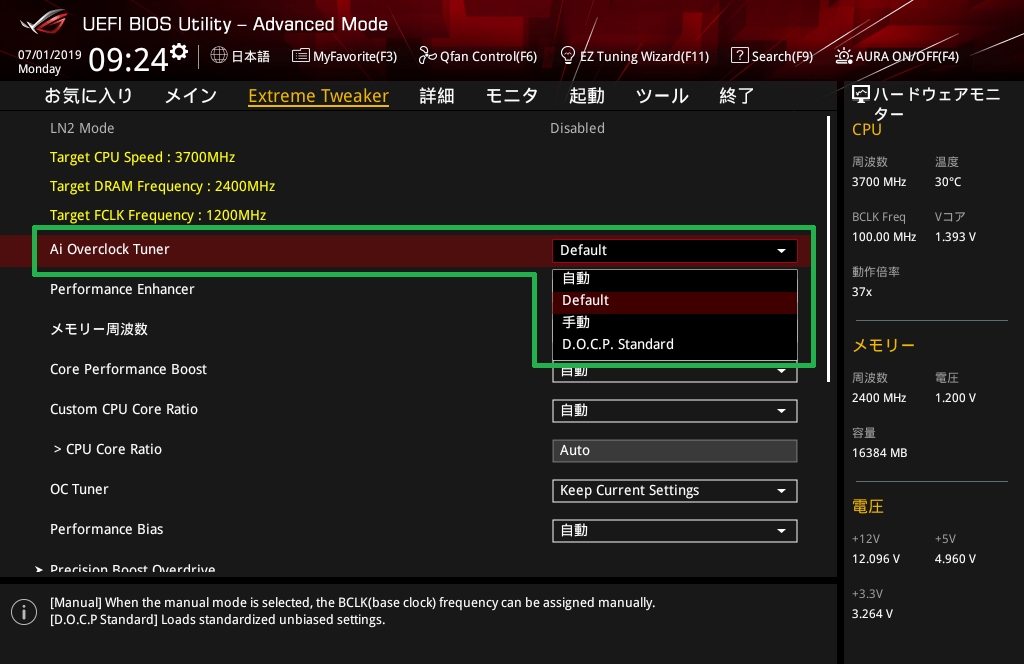Click +3.3V 3.264 V reading
Image resolution: width=1024 pixels, height=664 pixels.
coord(872,614)
